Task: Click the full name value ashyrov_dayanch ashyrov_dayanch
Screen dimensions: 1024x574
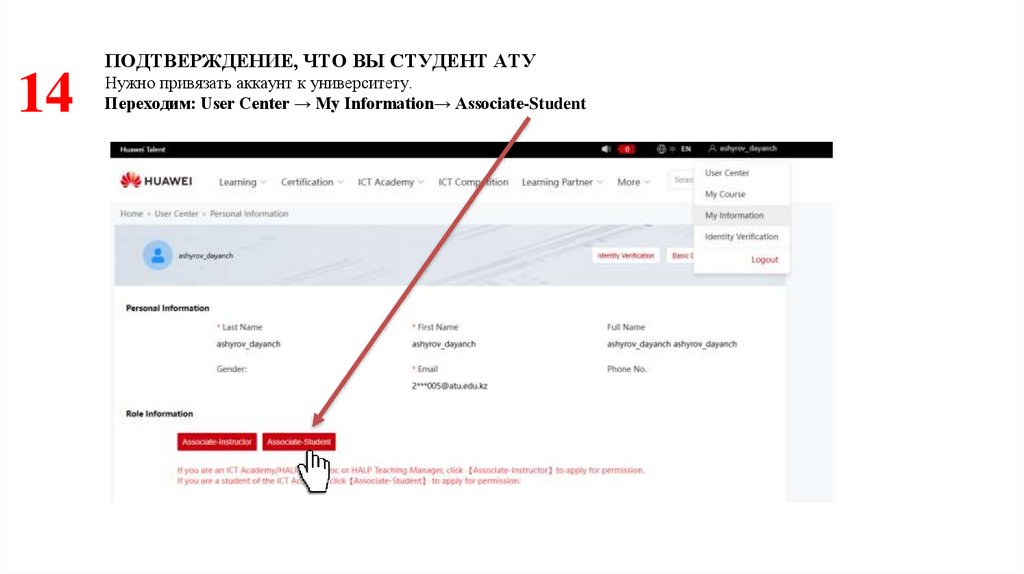Action: pyautogui.click(x=672, y=344)
